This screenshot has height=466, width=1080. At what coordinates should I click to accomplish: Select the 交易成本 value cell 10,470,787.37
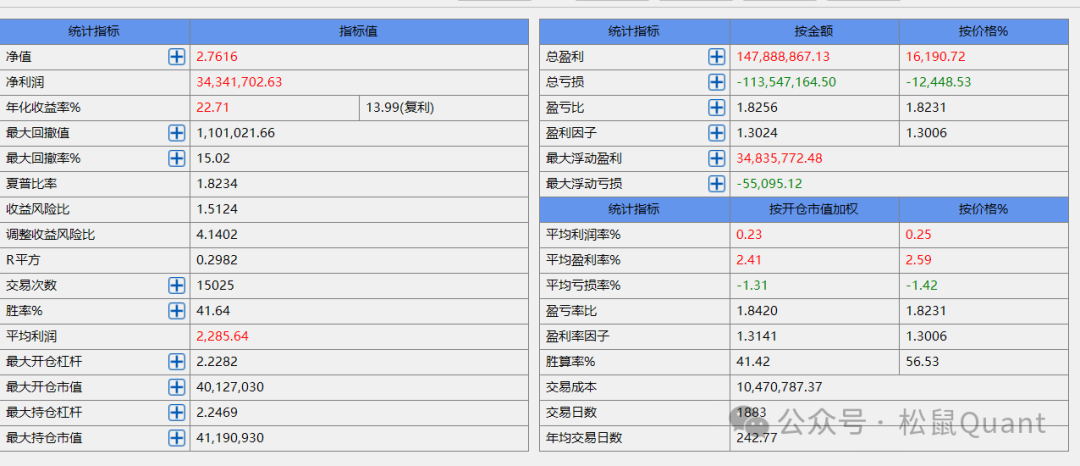pyautogui.click(x=779, y=387)
